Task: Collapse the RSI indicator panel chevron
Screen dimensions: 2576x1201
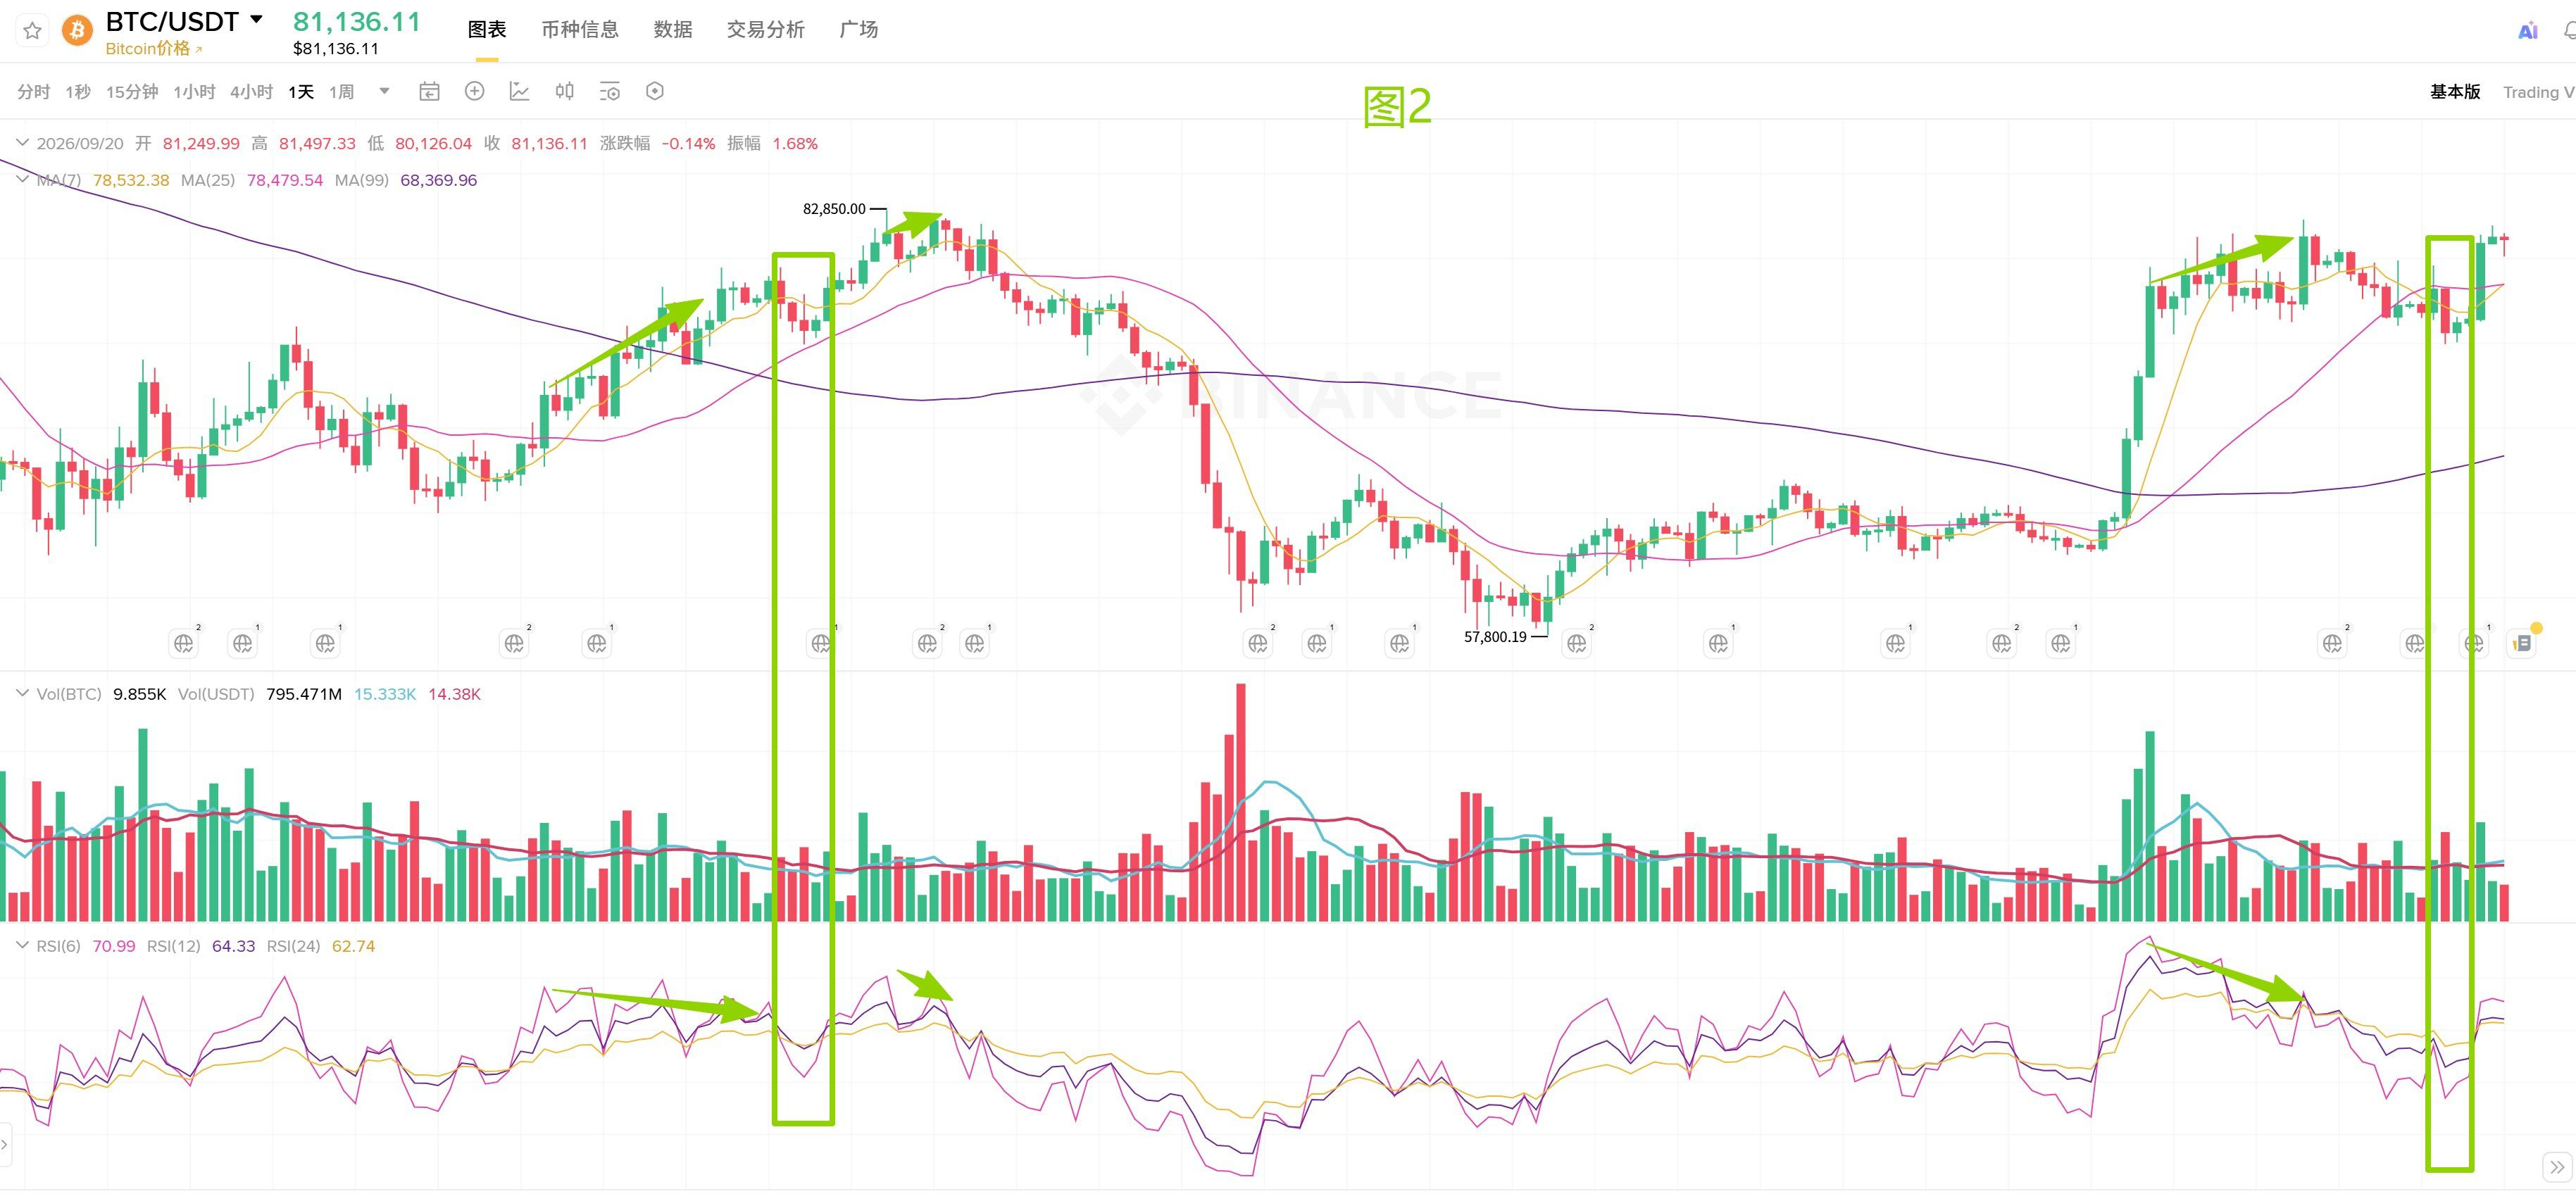Action: (22, 945)
